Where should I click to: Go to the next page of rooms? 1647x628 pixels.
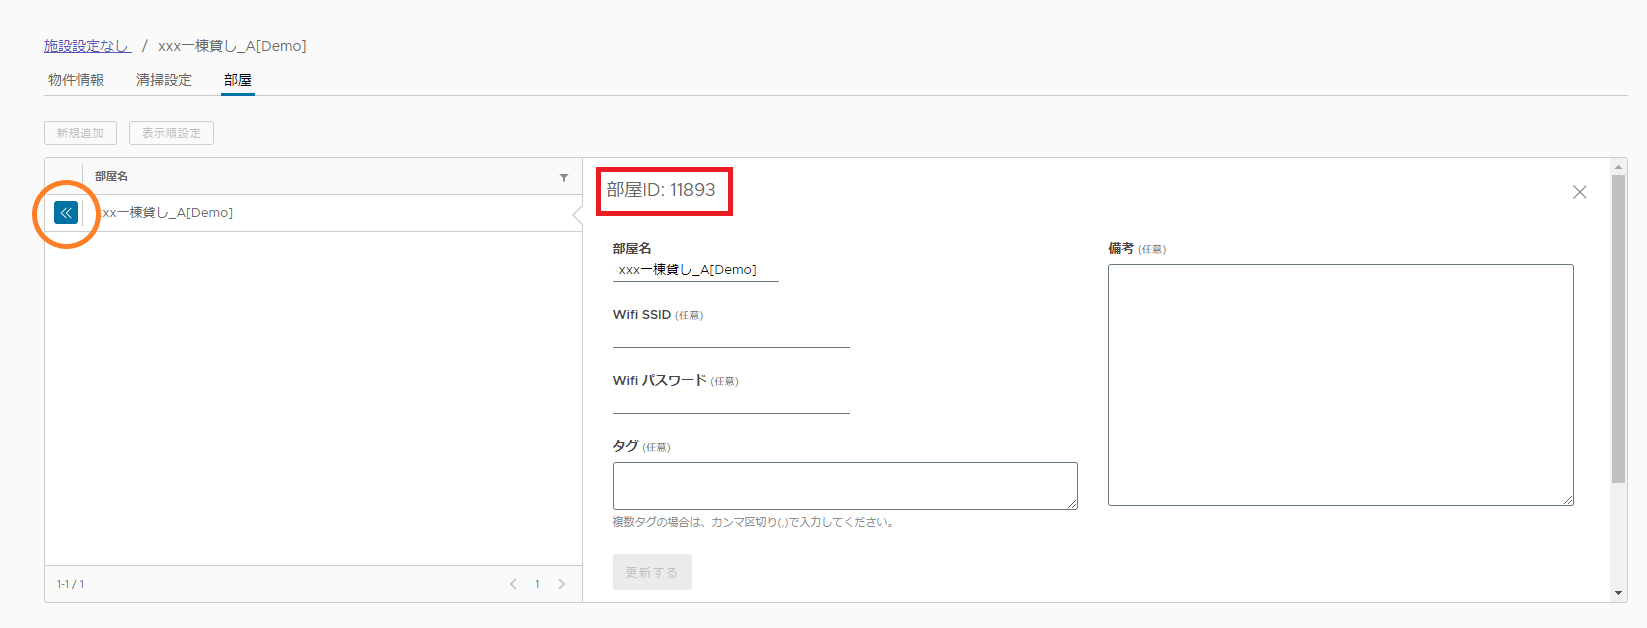click(x=561, y=584)
